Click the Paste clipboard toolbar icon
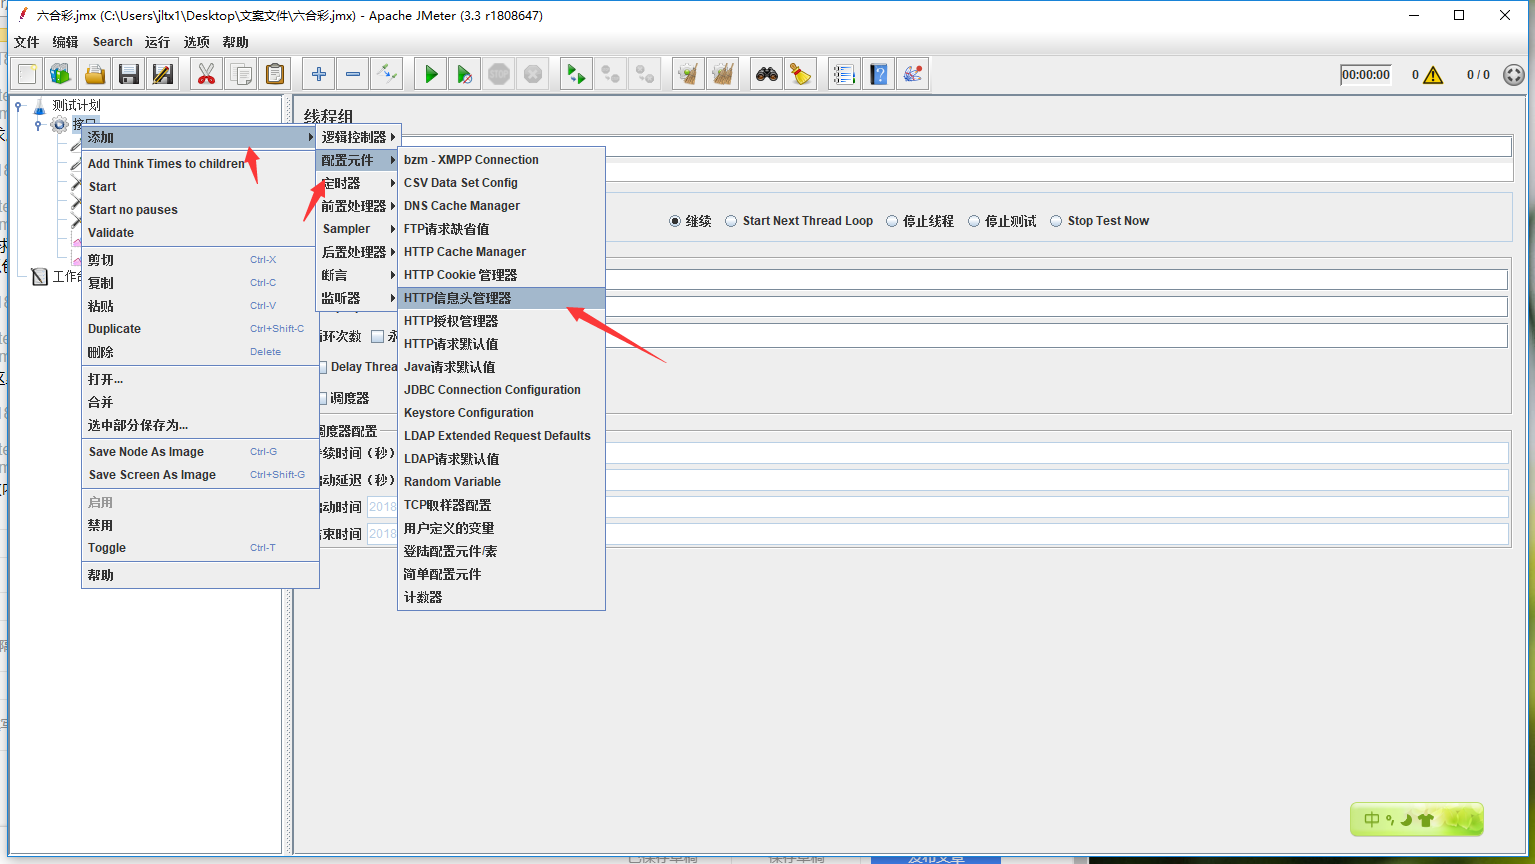 (274, 74)
